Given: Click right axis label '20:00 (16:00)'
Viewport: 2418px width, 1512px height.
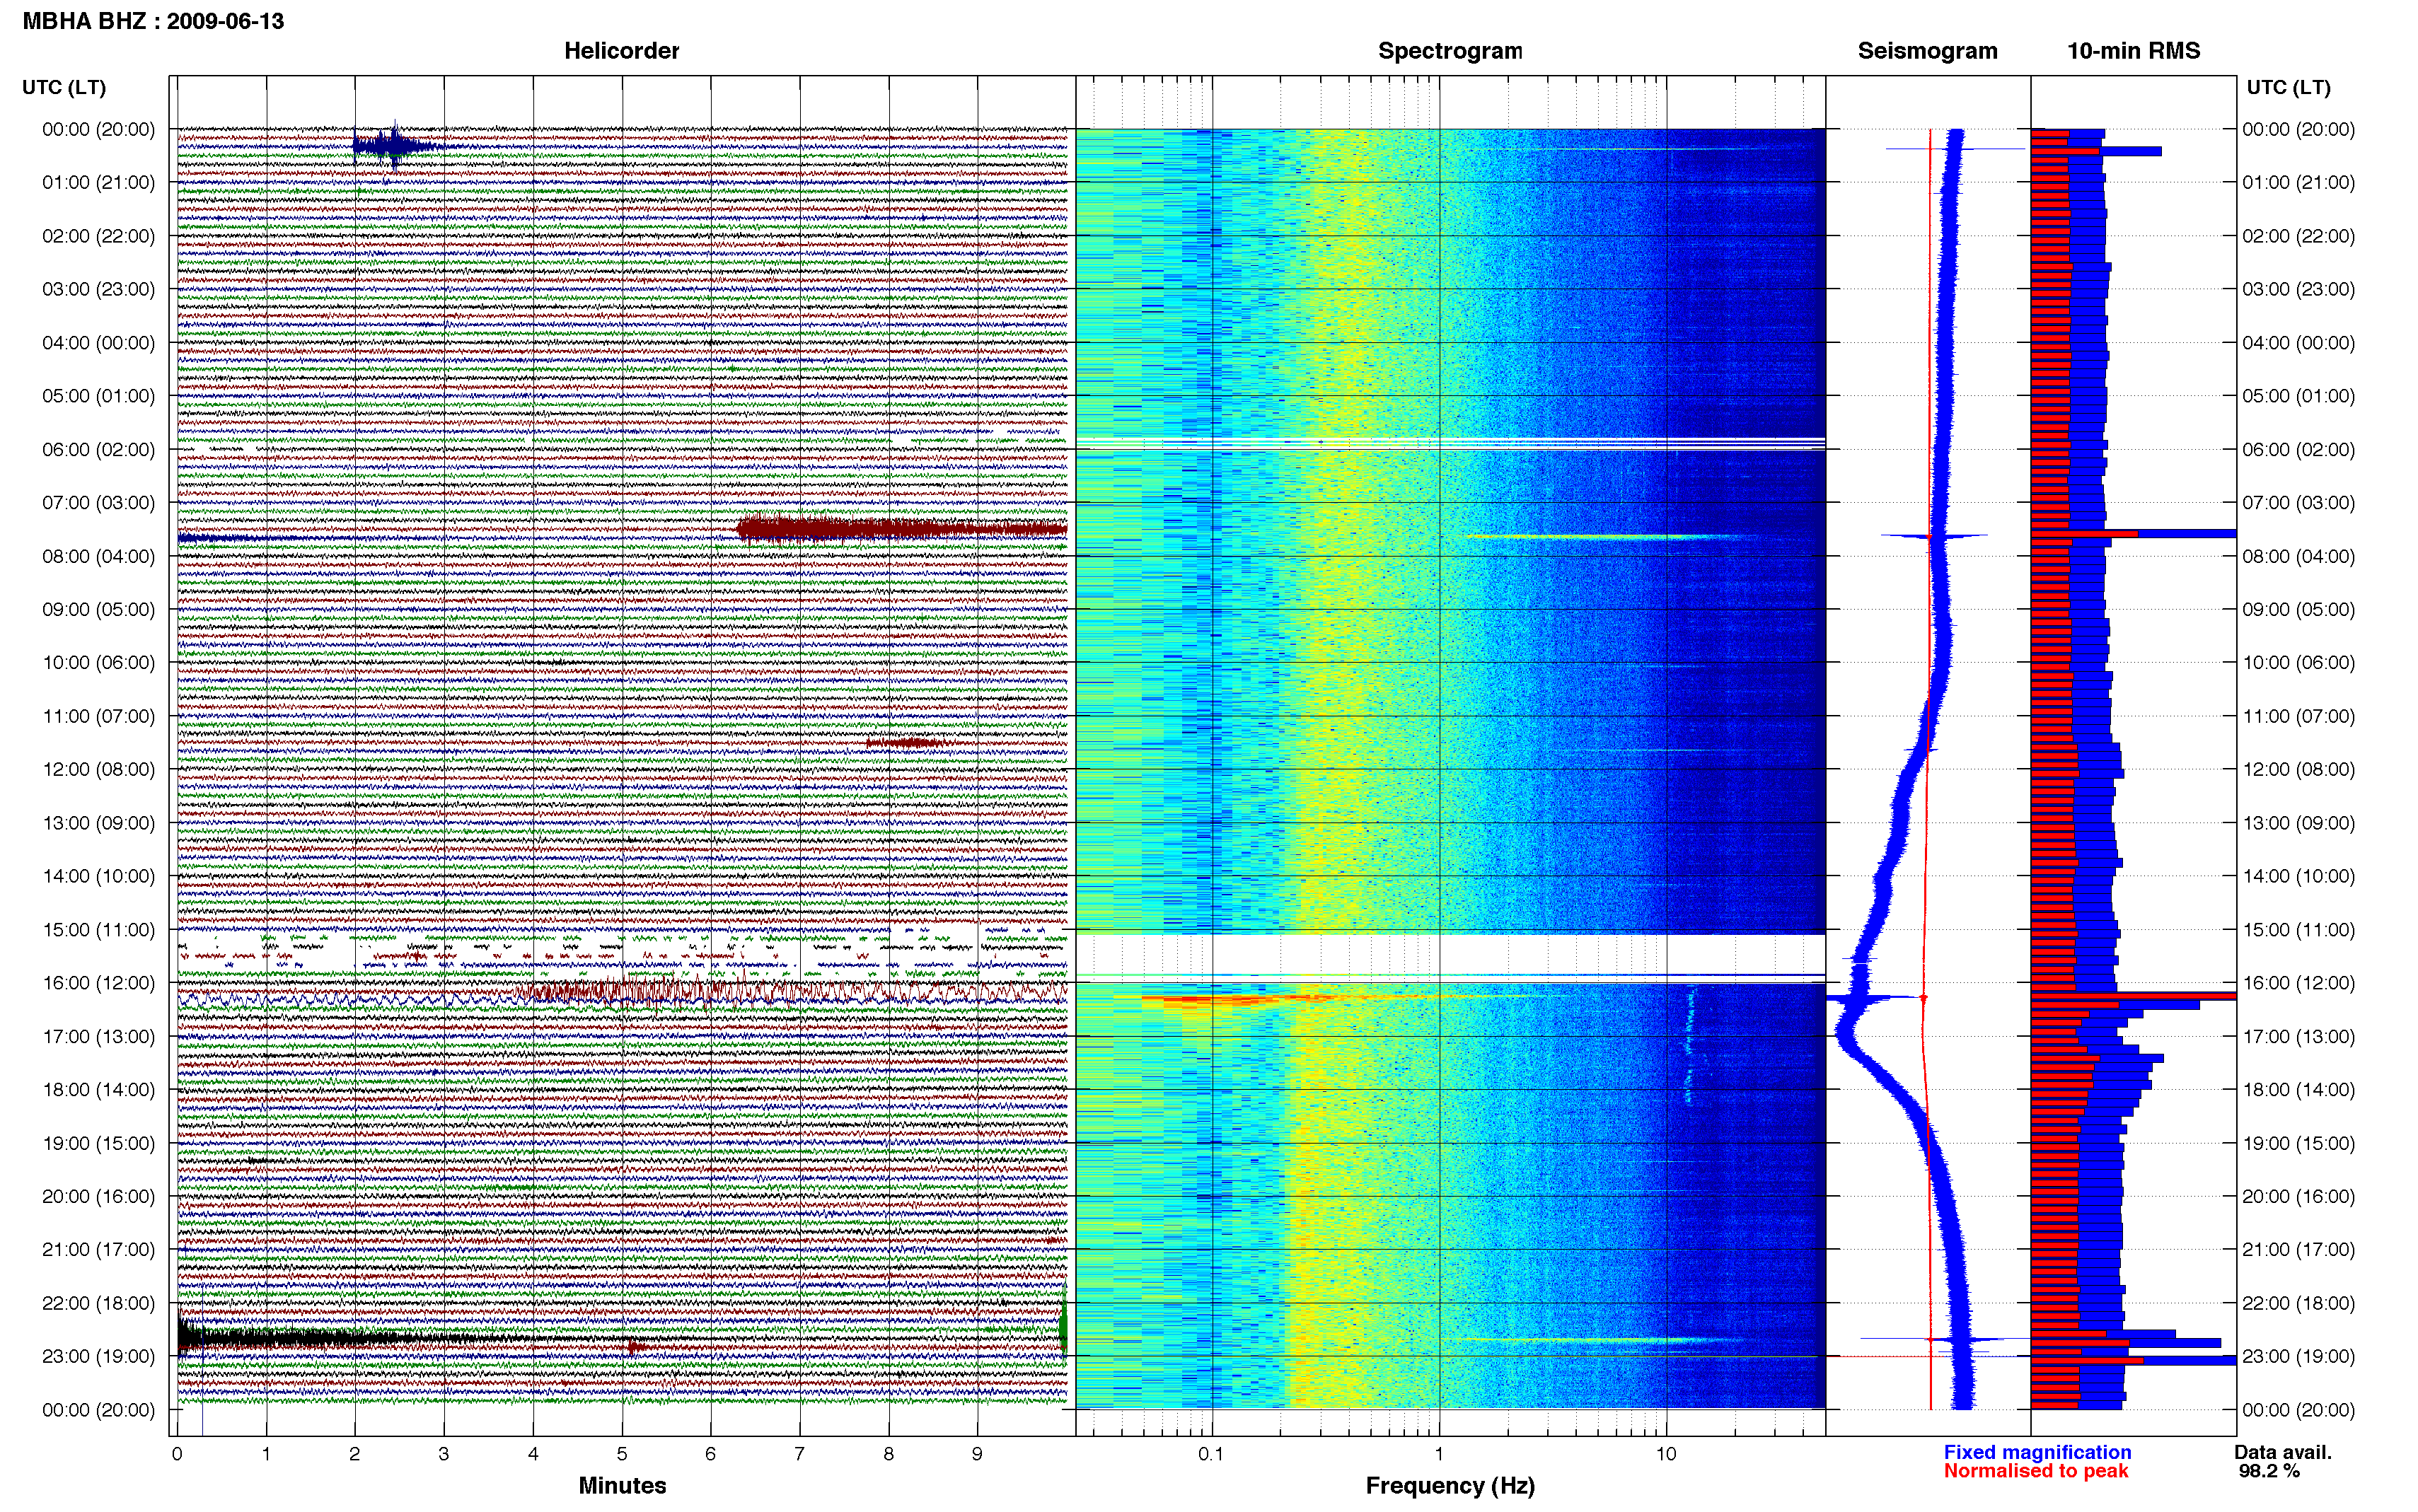Looking at the screenshot, I should point(2298,1196).
